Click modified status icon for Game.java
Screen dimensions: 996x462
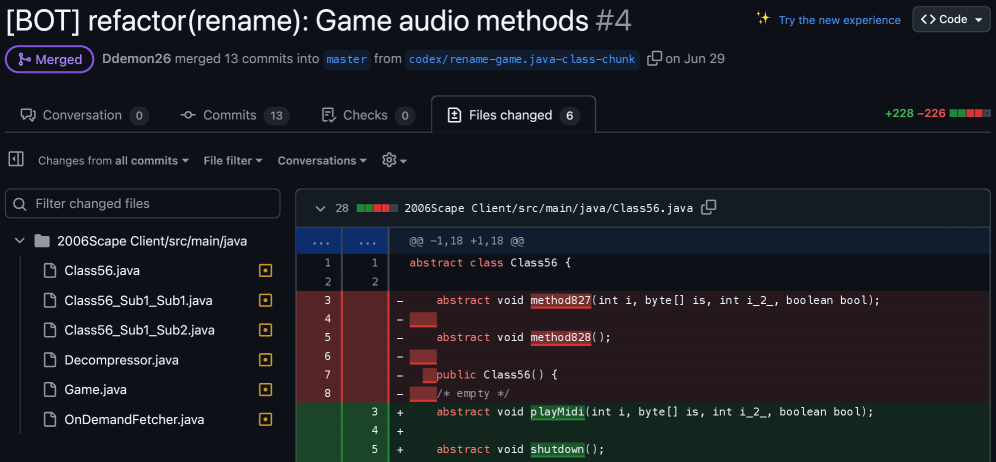266,390
